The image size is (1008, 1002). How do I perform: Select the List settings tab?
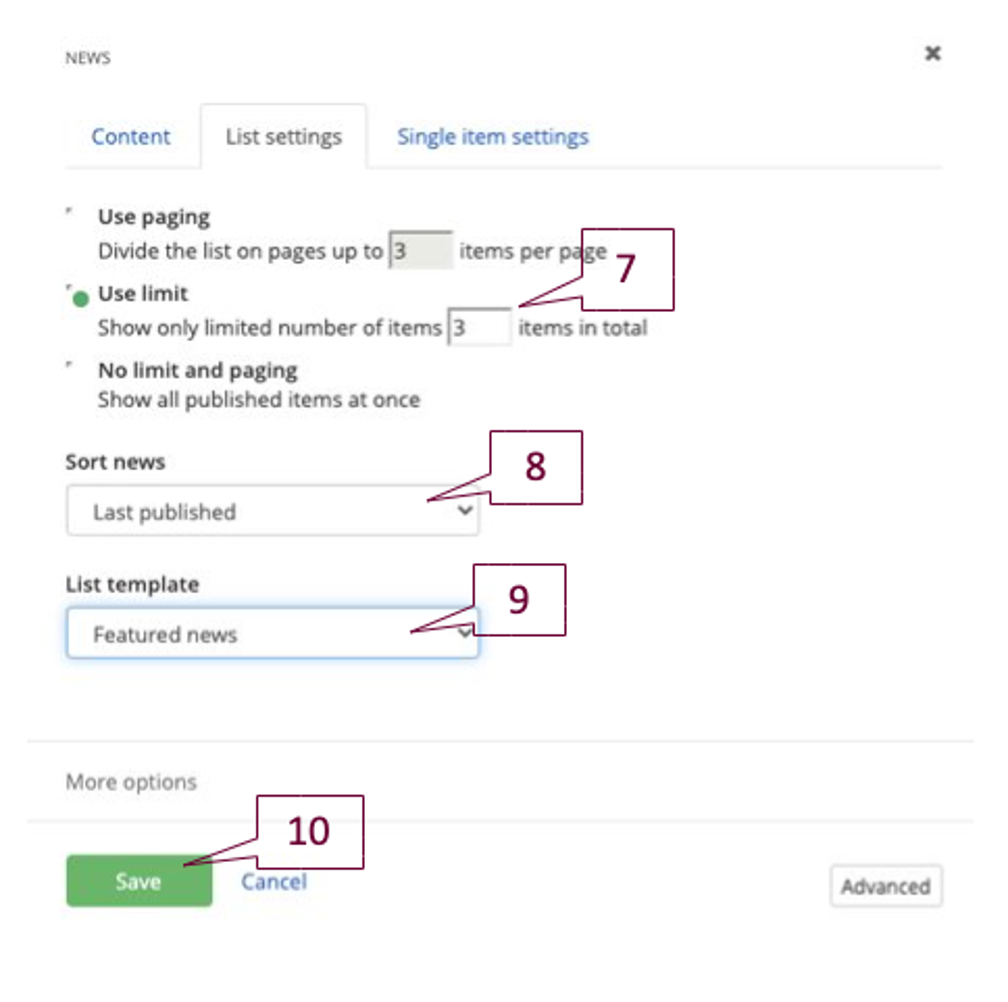tap(283, 137)
